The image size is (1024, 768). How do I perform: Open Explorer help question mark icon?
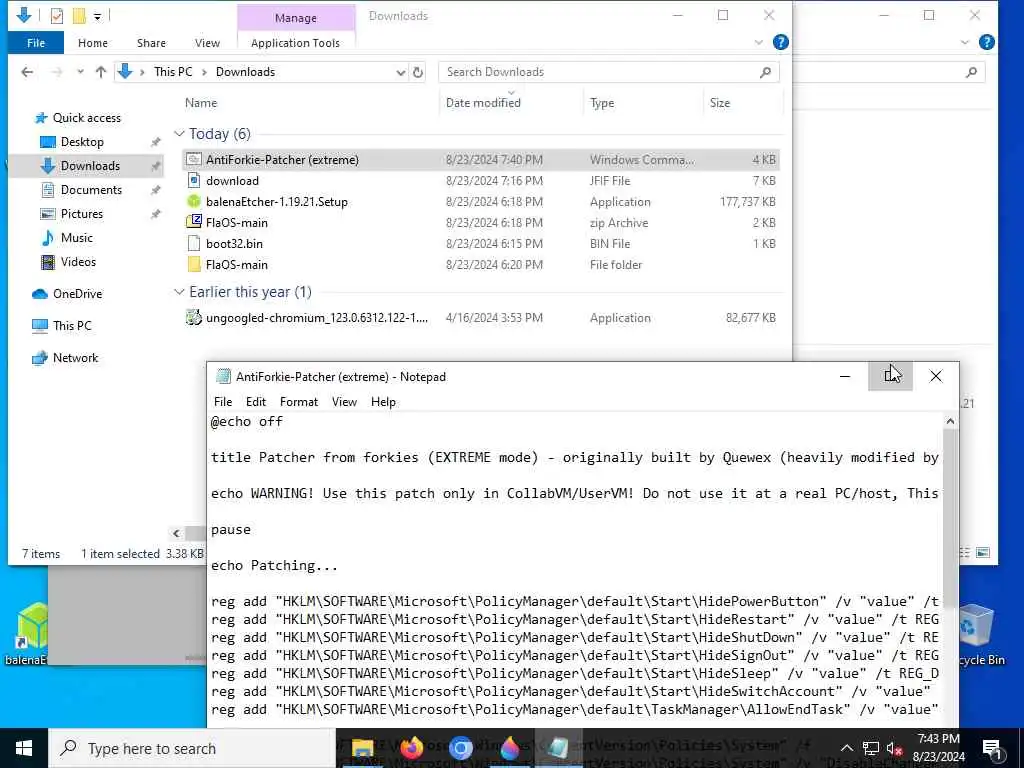coord(780,42)
